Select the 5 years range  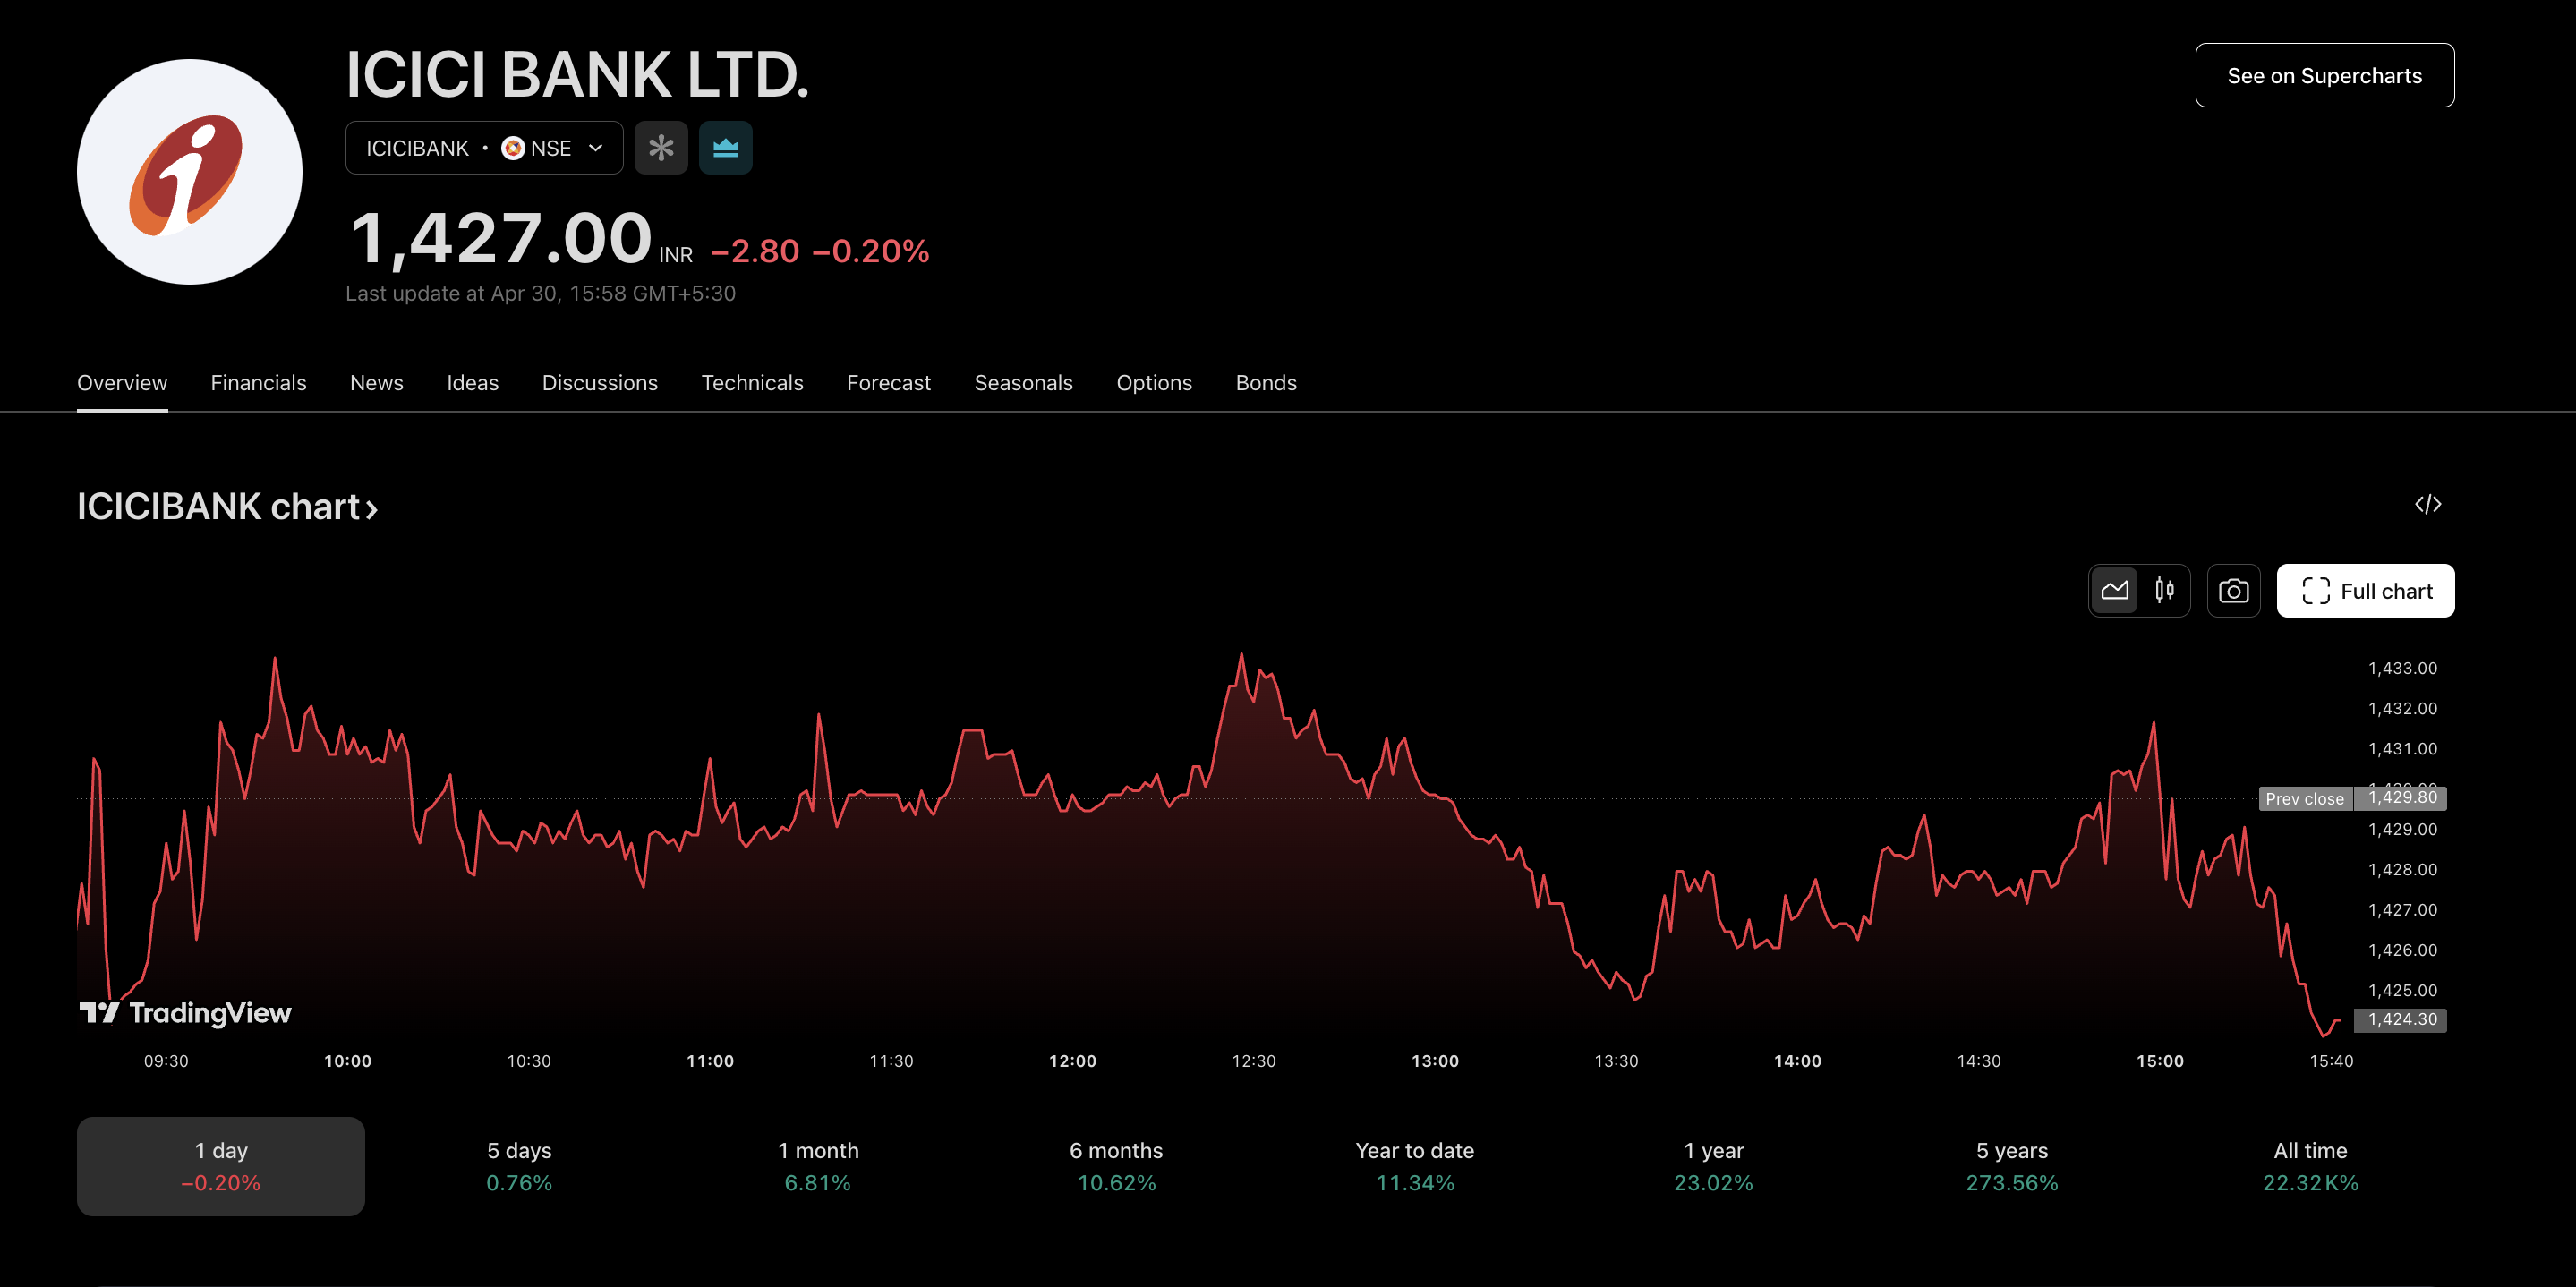tap(2011, 1166)
